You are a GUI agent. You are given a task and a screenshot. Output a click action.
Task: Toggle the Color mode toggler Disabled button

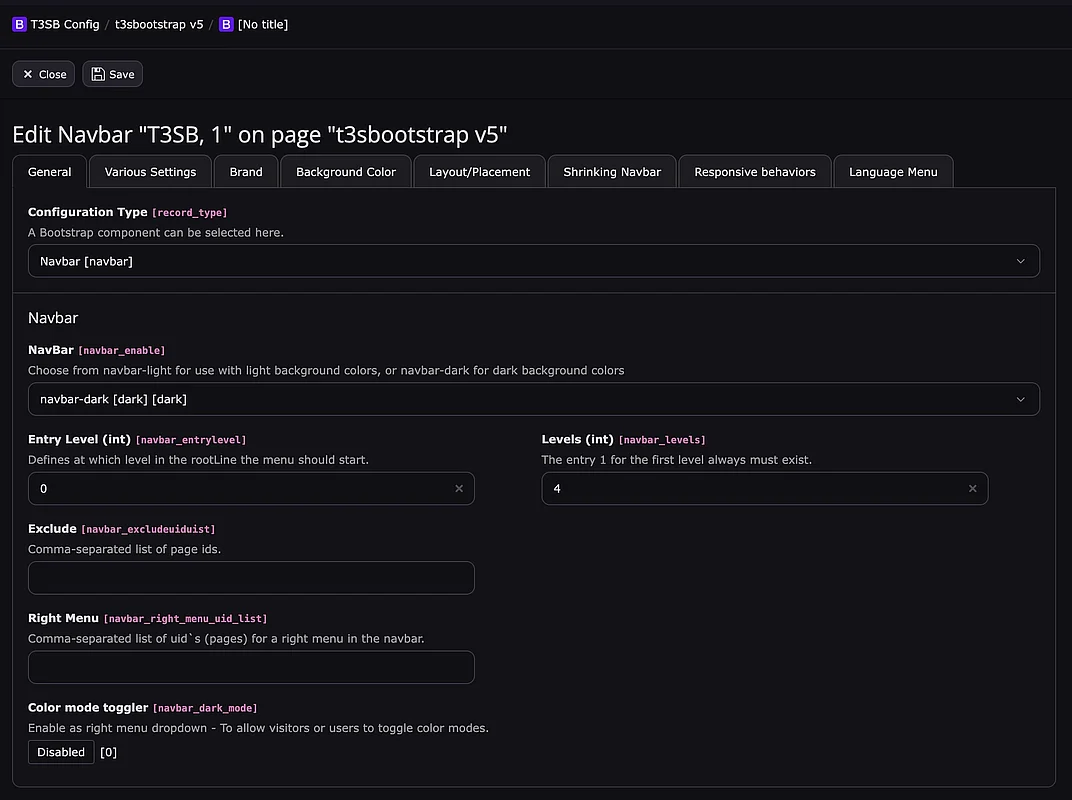(61, 752)
